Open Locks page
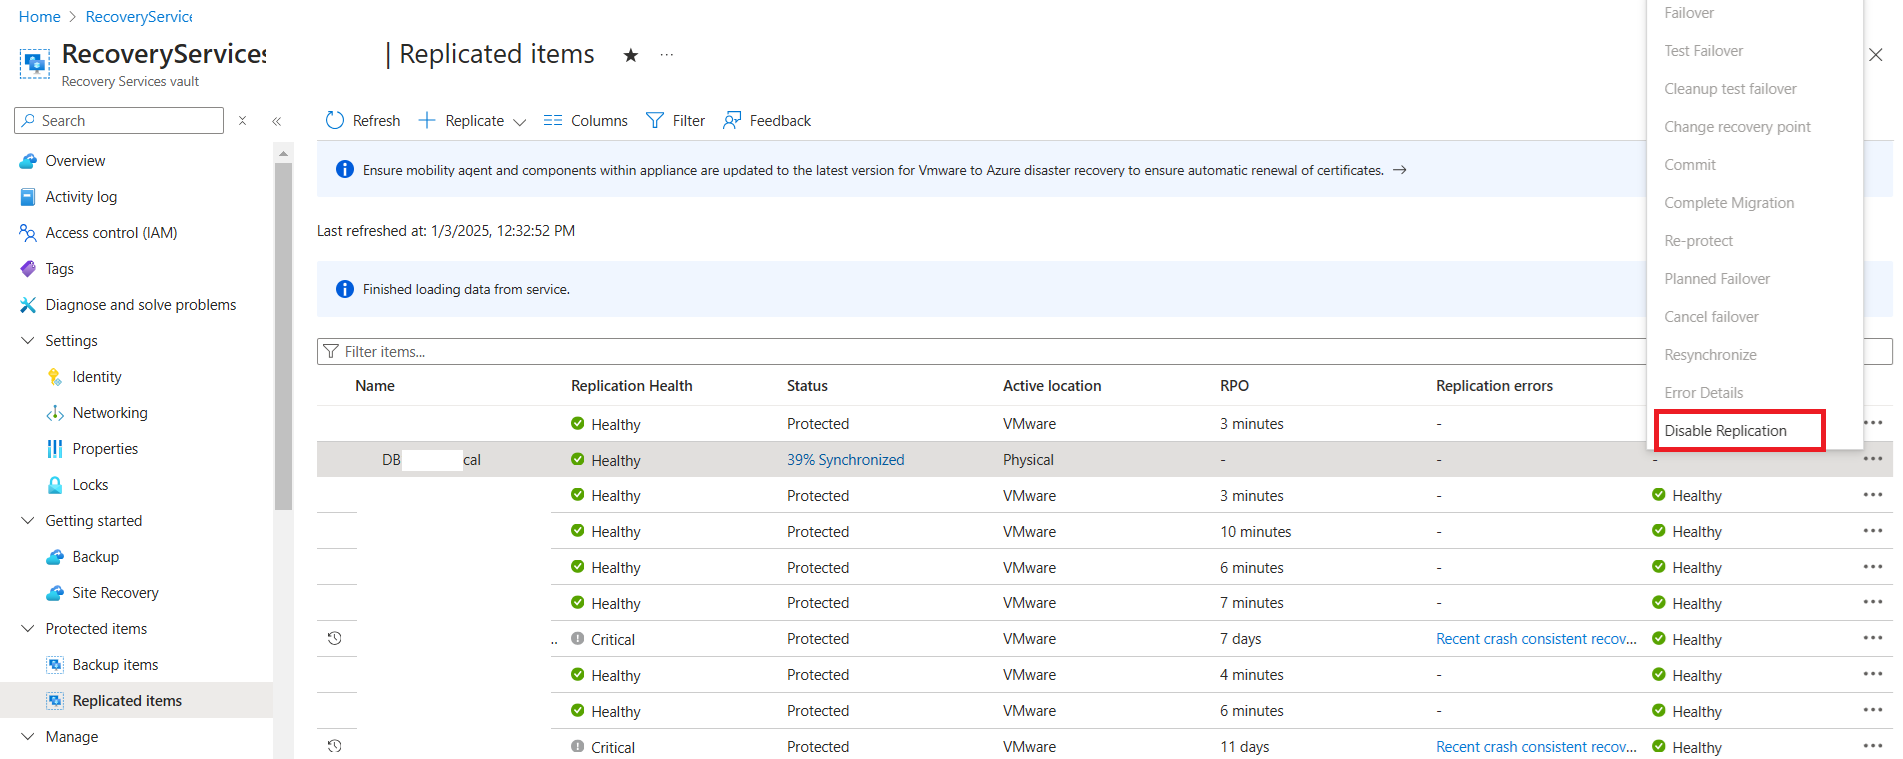1903x759 pixels. click(x=90, y=485)
